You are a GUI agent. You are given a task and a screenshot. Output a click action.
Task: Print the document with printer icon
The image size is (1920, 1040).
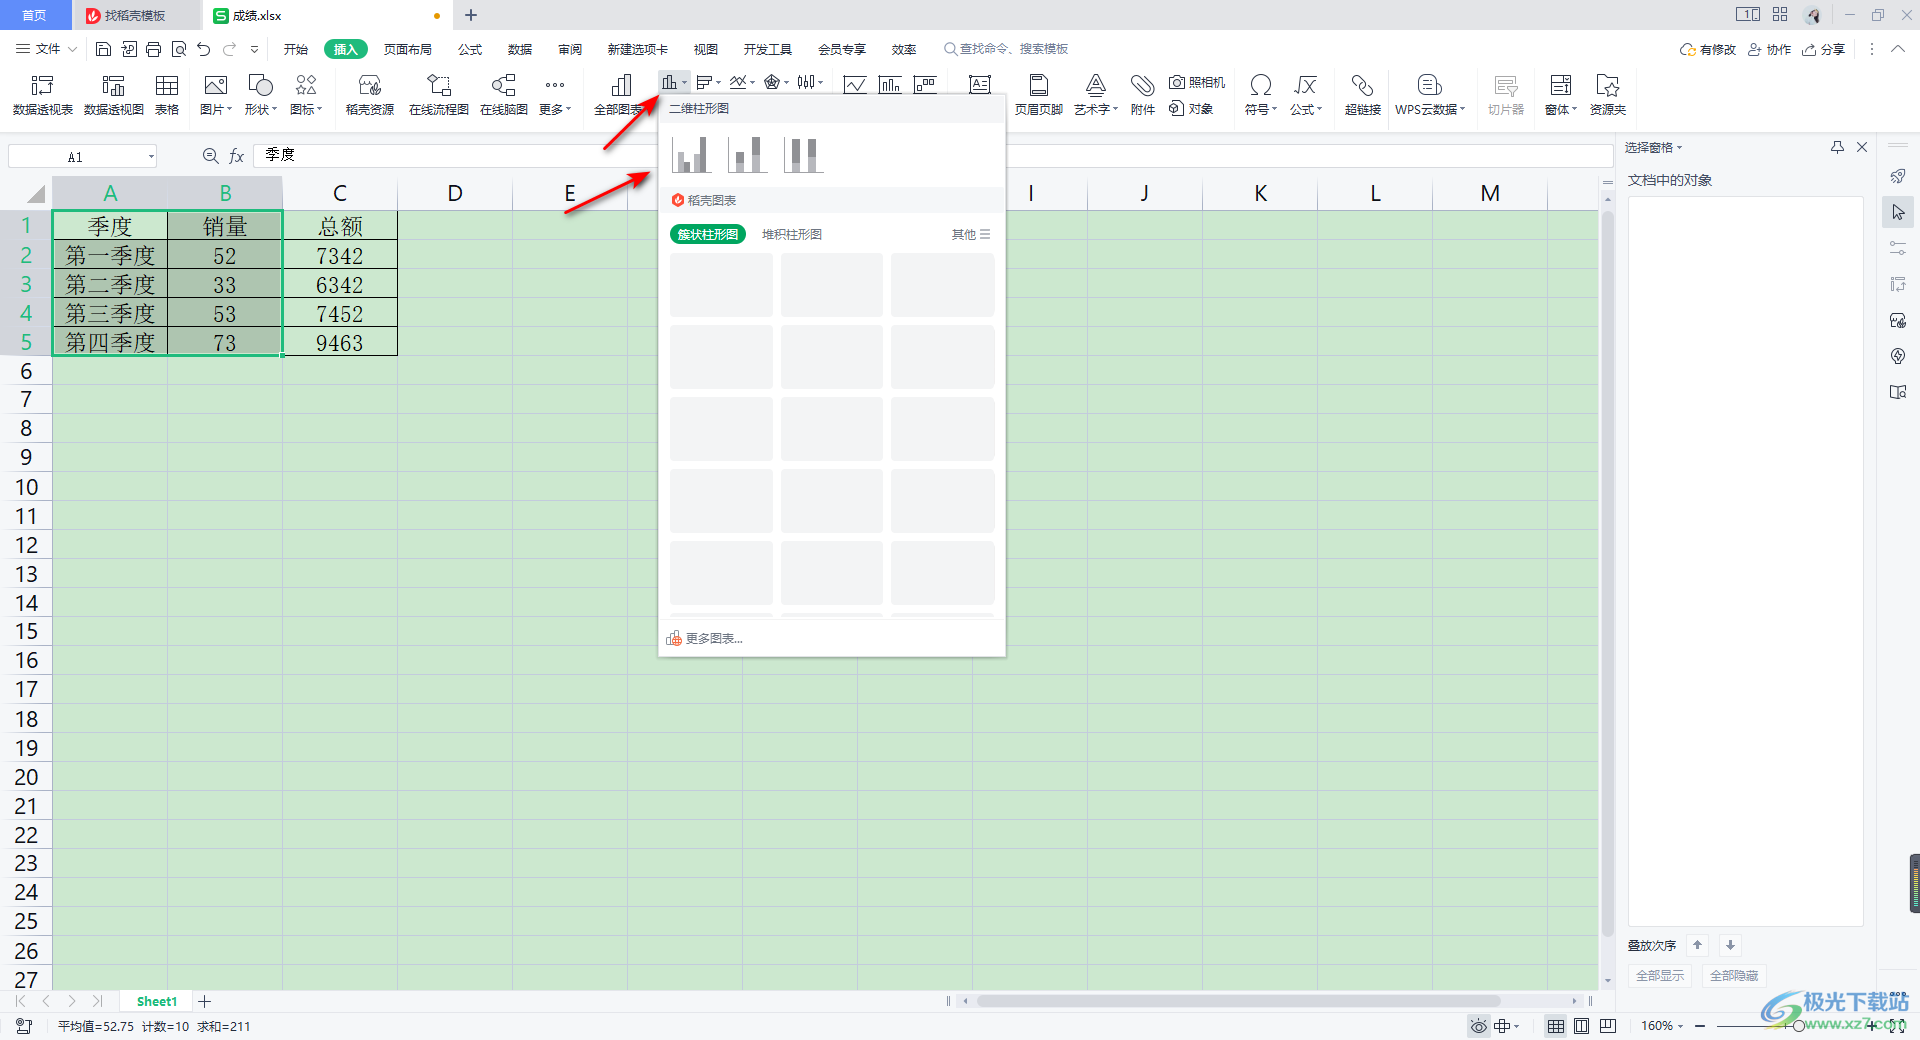click(x=153, y=49)
